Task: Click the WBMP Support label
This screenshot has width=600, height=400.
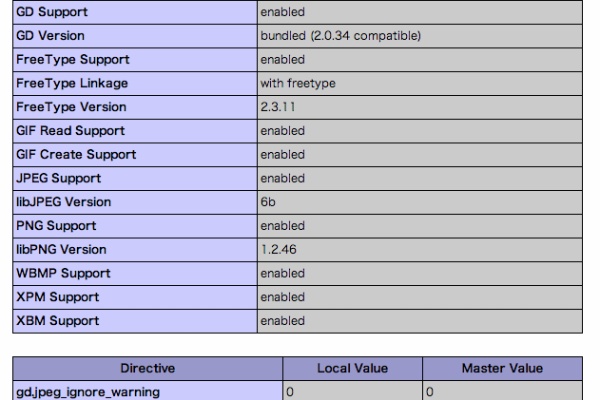Action: coord(63,273)
